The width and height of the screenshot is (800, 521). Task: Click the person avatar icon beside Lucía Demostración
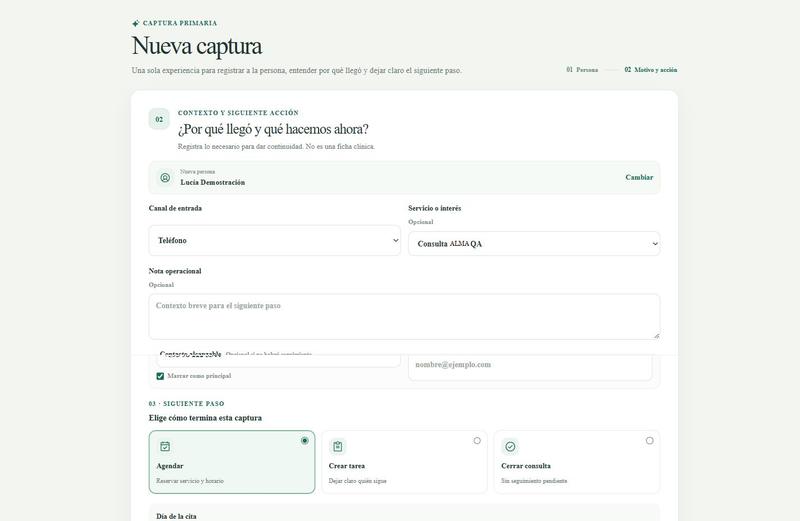coord(165,178)
